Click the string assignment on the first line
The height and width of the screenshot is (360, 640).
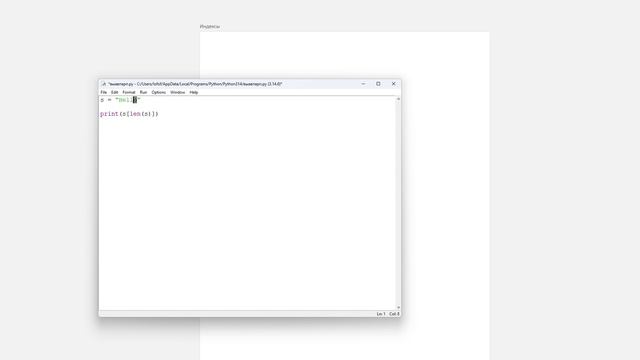[120, 100]
